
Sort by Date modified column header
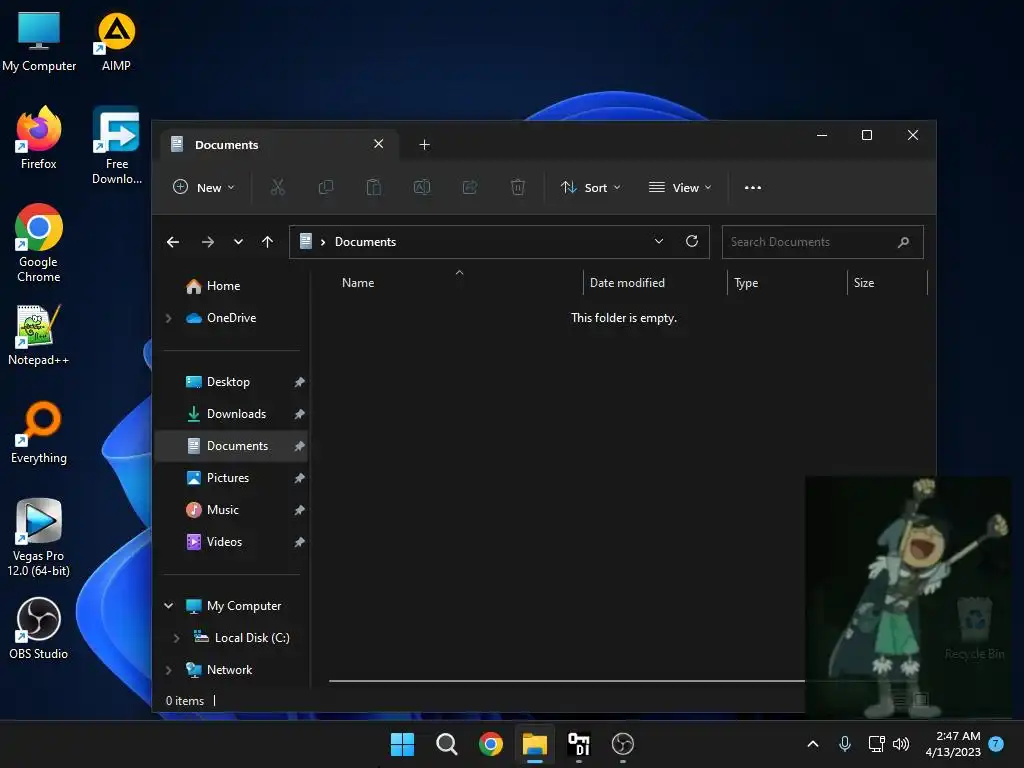pyautogui.click(x=655, y=283)
